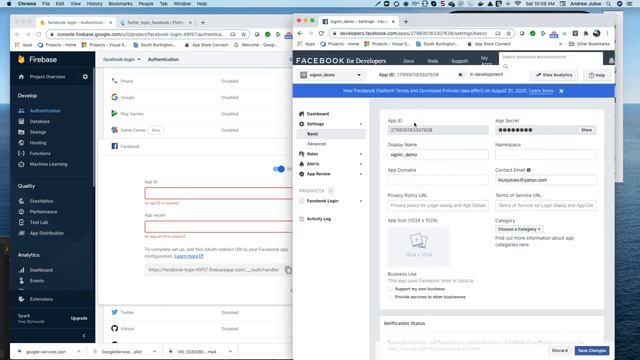Switch to flutter_login_facebook browser tab

click(155, 22)
